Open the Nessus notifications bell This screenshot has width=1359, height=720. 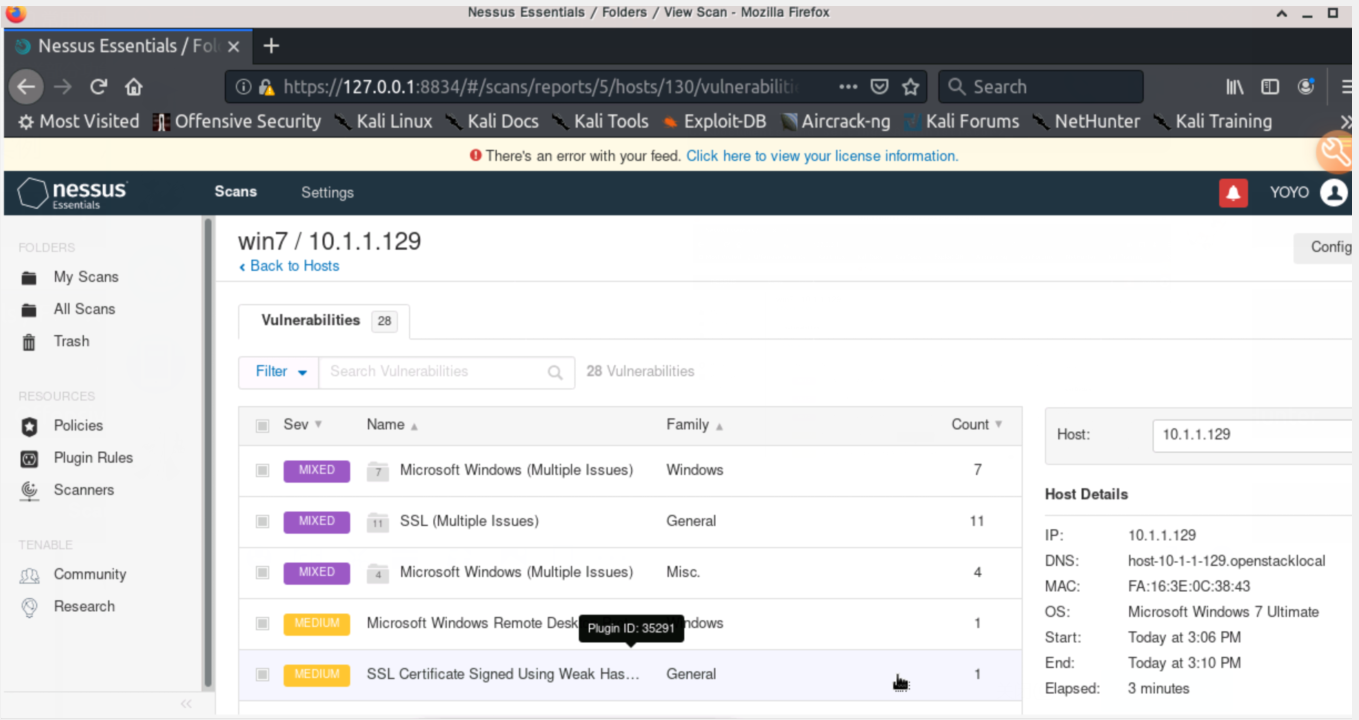click(x=1233, y=193)
